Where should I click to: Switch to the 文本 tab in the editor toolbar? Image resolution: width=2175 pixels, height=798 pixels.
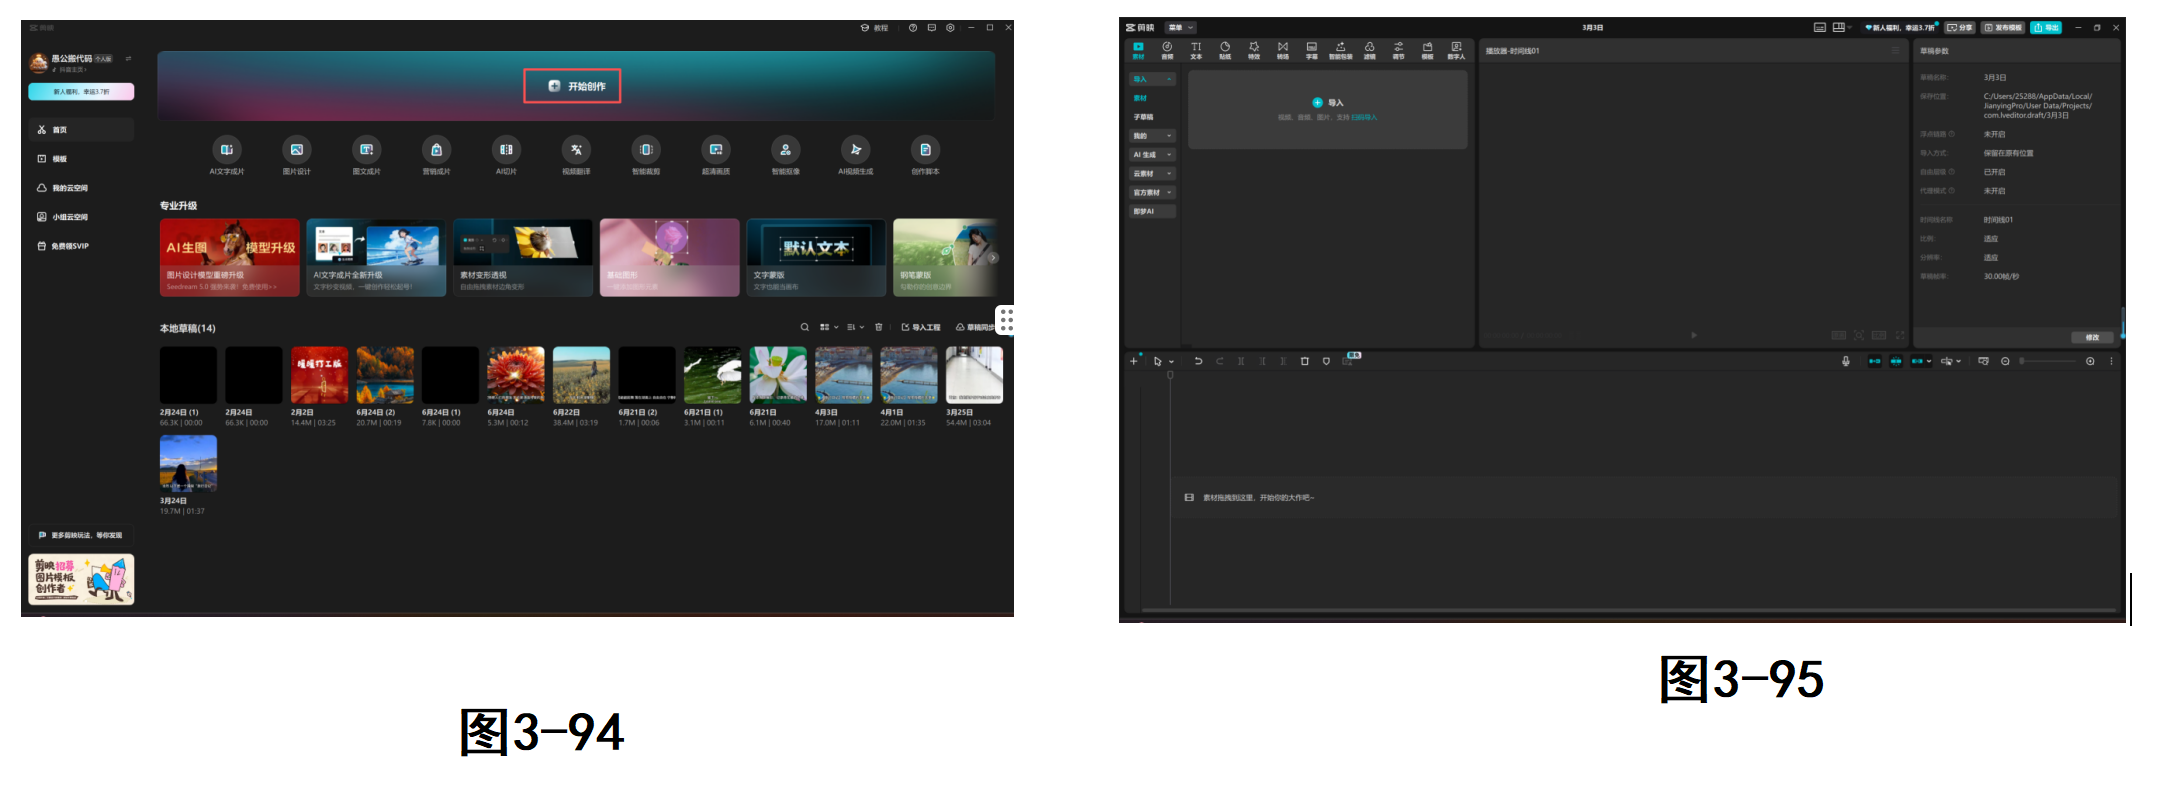point(1196,51)
